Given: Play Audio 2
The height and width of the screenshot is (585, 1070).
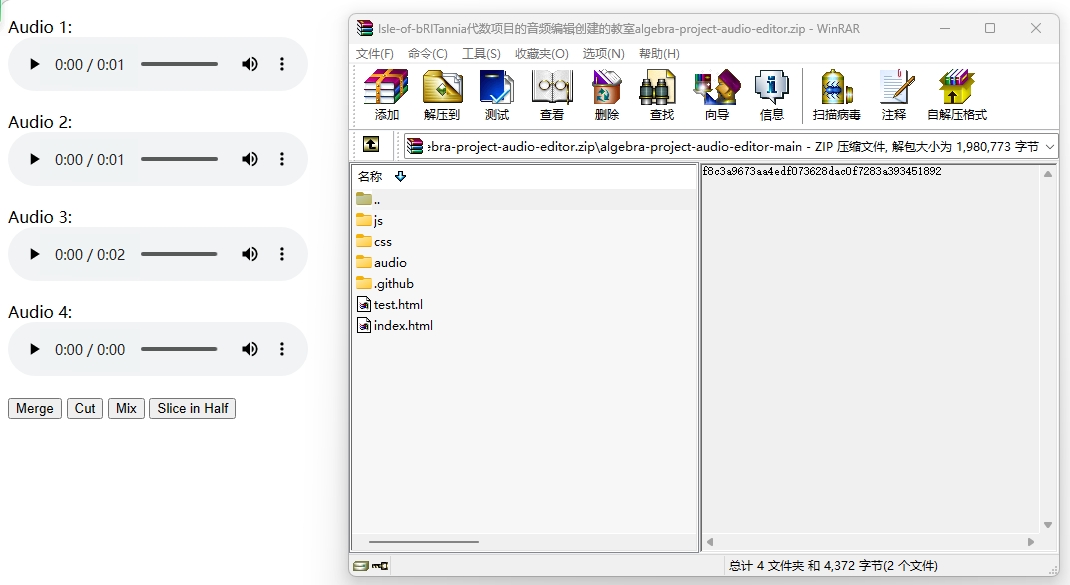Looking at the screenshot, I should tap(34, 159).
